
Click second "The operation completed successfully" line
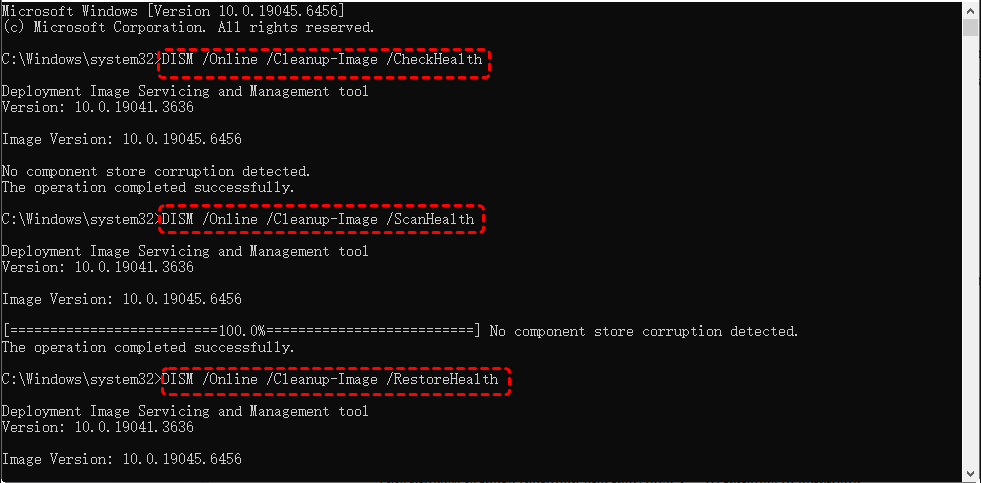[148, 347]
